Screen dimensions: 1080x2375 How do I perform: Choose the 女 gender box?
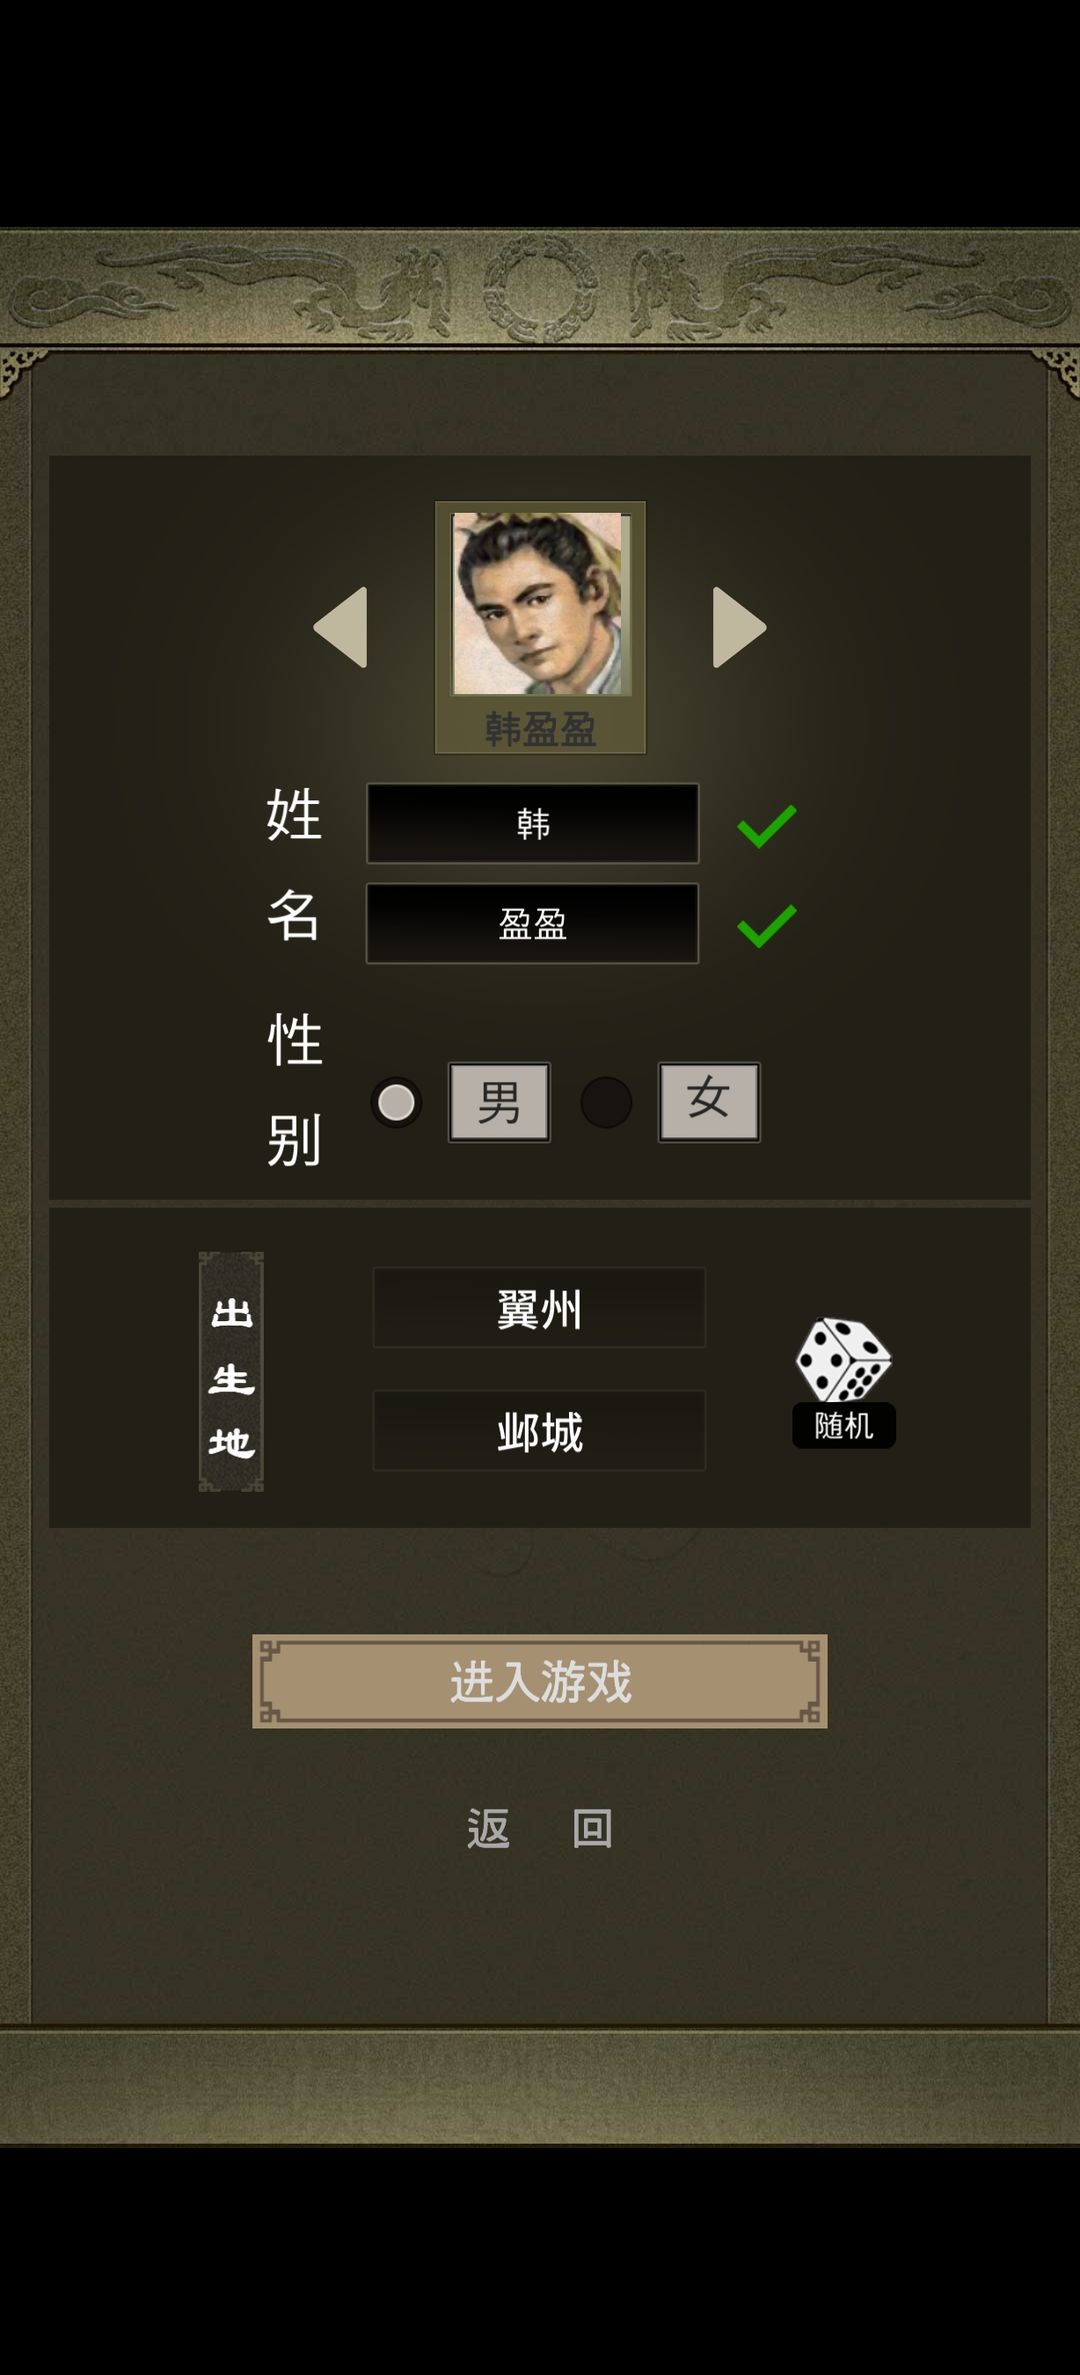(x=709, y=1102)
